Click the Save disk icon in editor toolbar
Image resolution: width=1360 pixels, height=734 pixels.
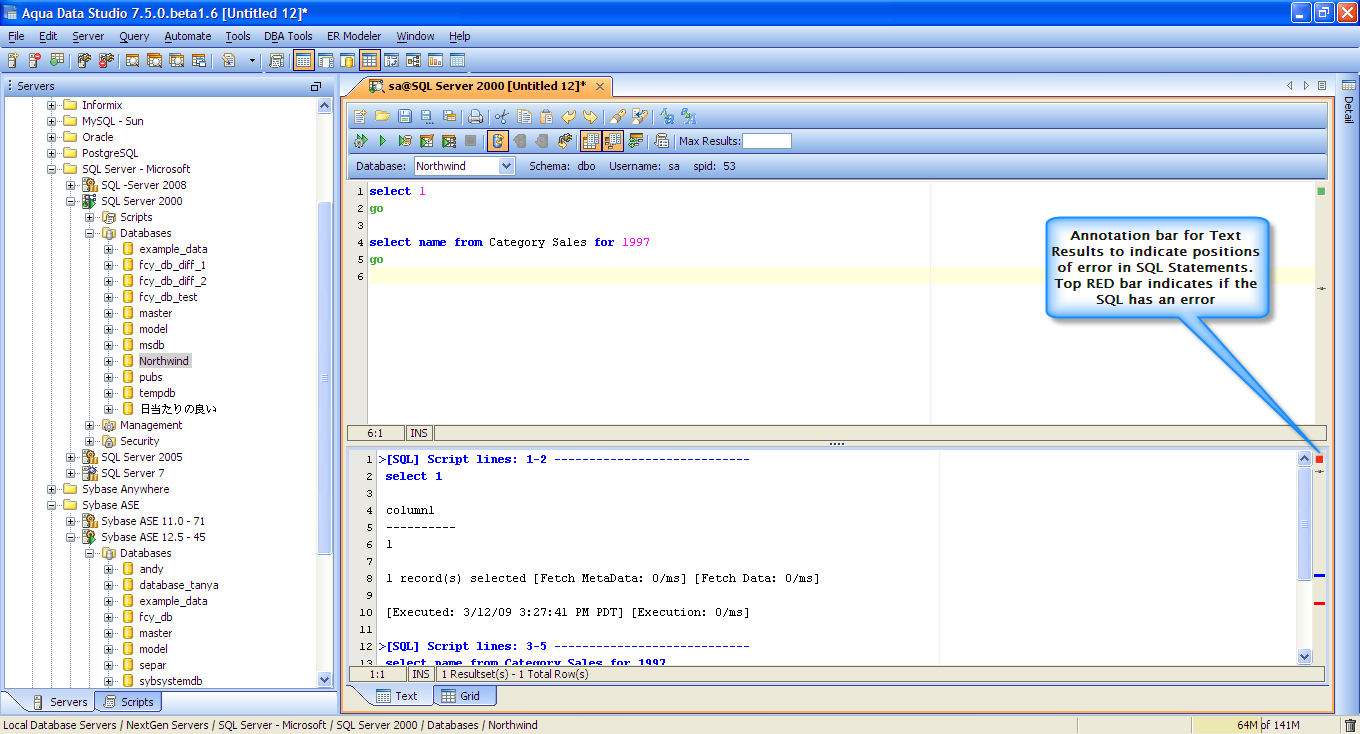click(405, 116)
